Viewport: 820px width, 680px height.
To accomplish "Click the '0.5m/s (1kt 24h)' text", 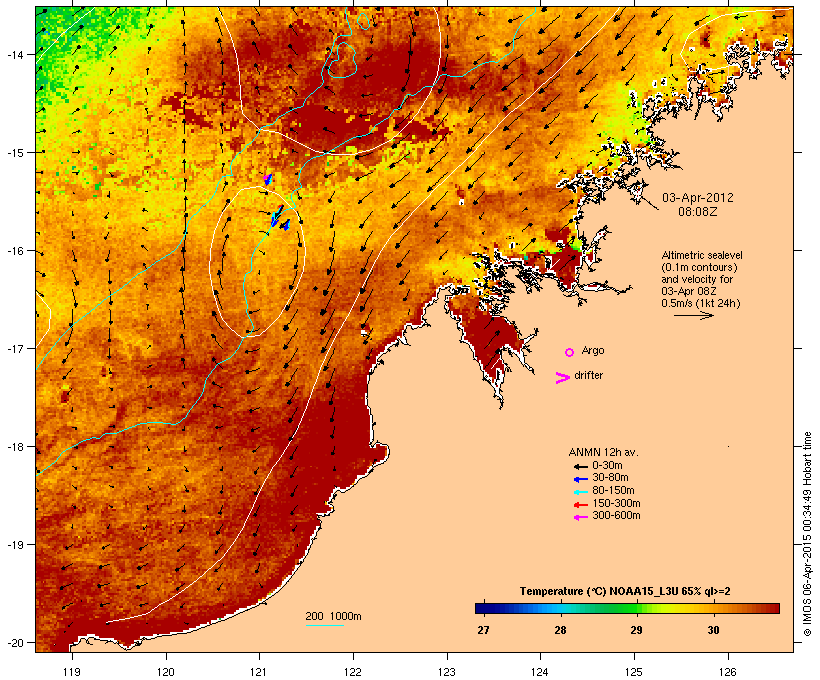I will pos(701,303).
